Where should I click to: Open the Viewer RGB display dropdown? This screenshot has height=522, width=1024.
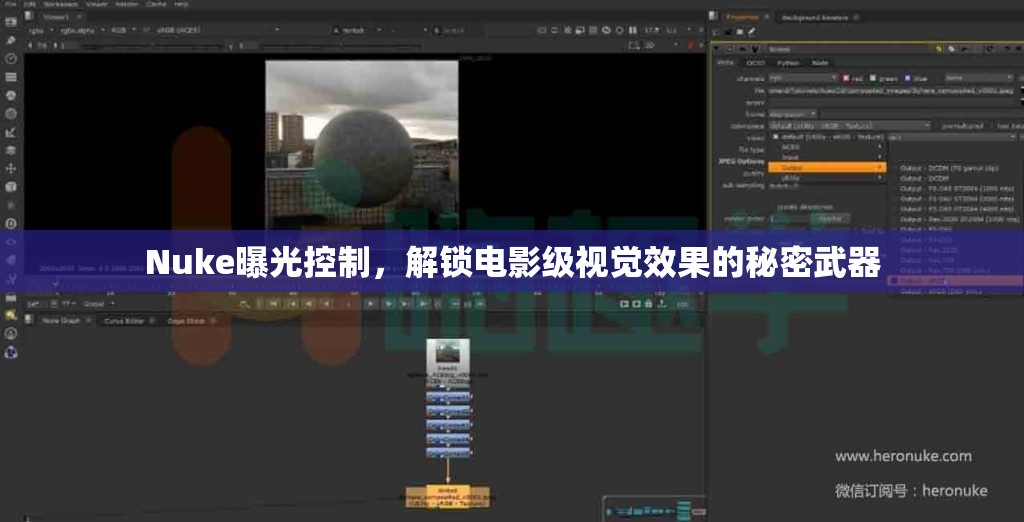click(123, 30)
